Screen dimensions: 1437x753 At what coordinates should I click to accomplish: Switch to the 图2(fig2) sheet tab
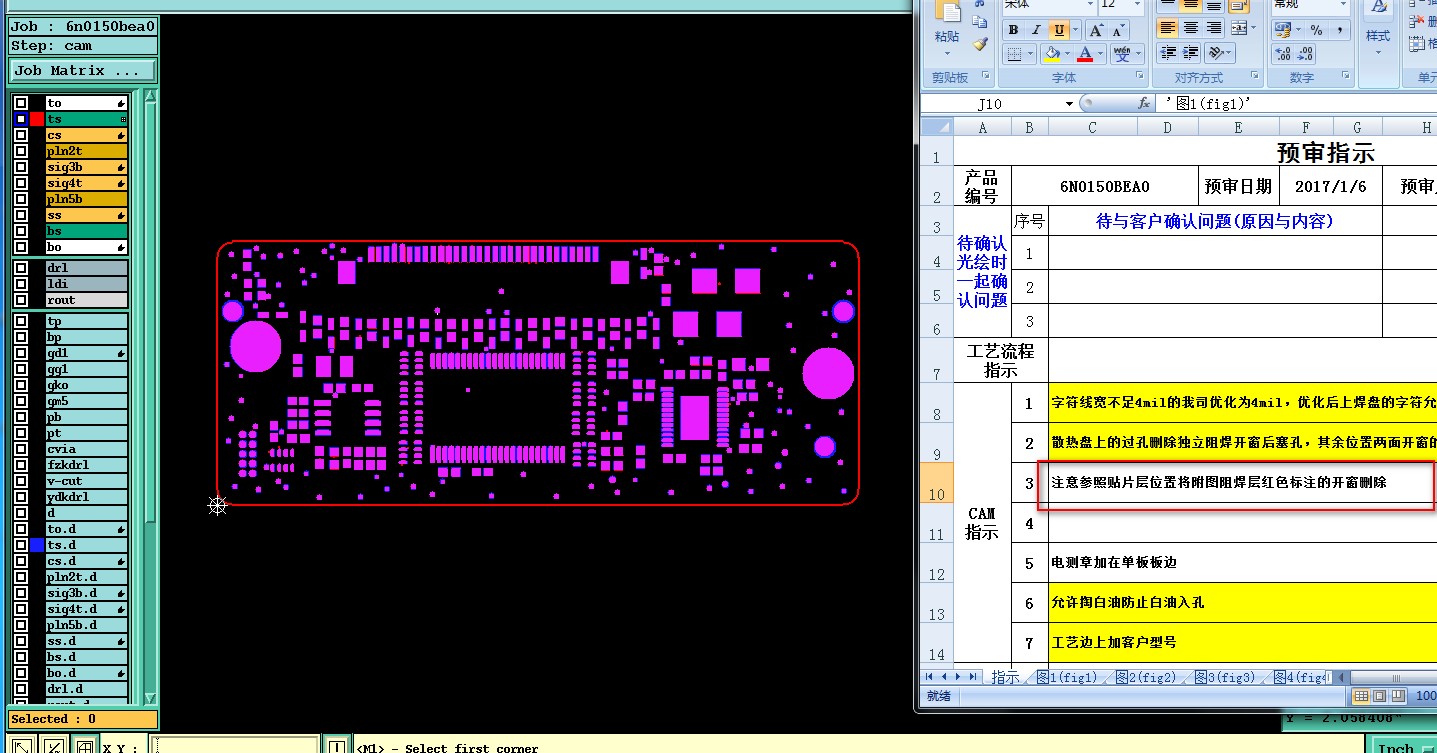tap(1148, 678)
